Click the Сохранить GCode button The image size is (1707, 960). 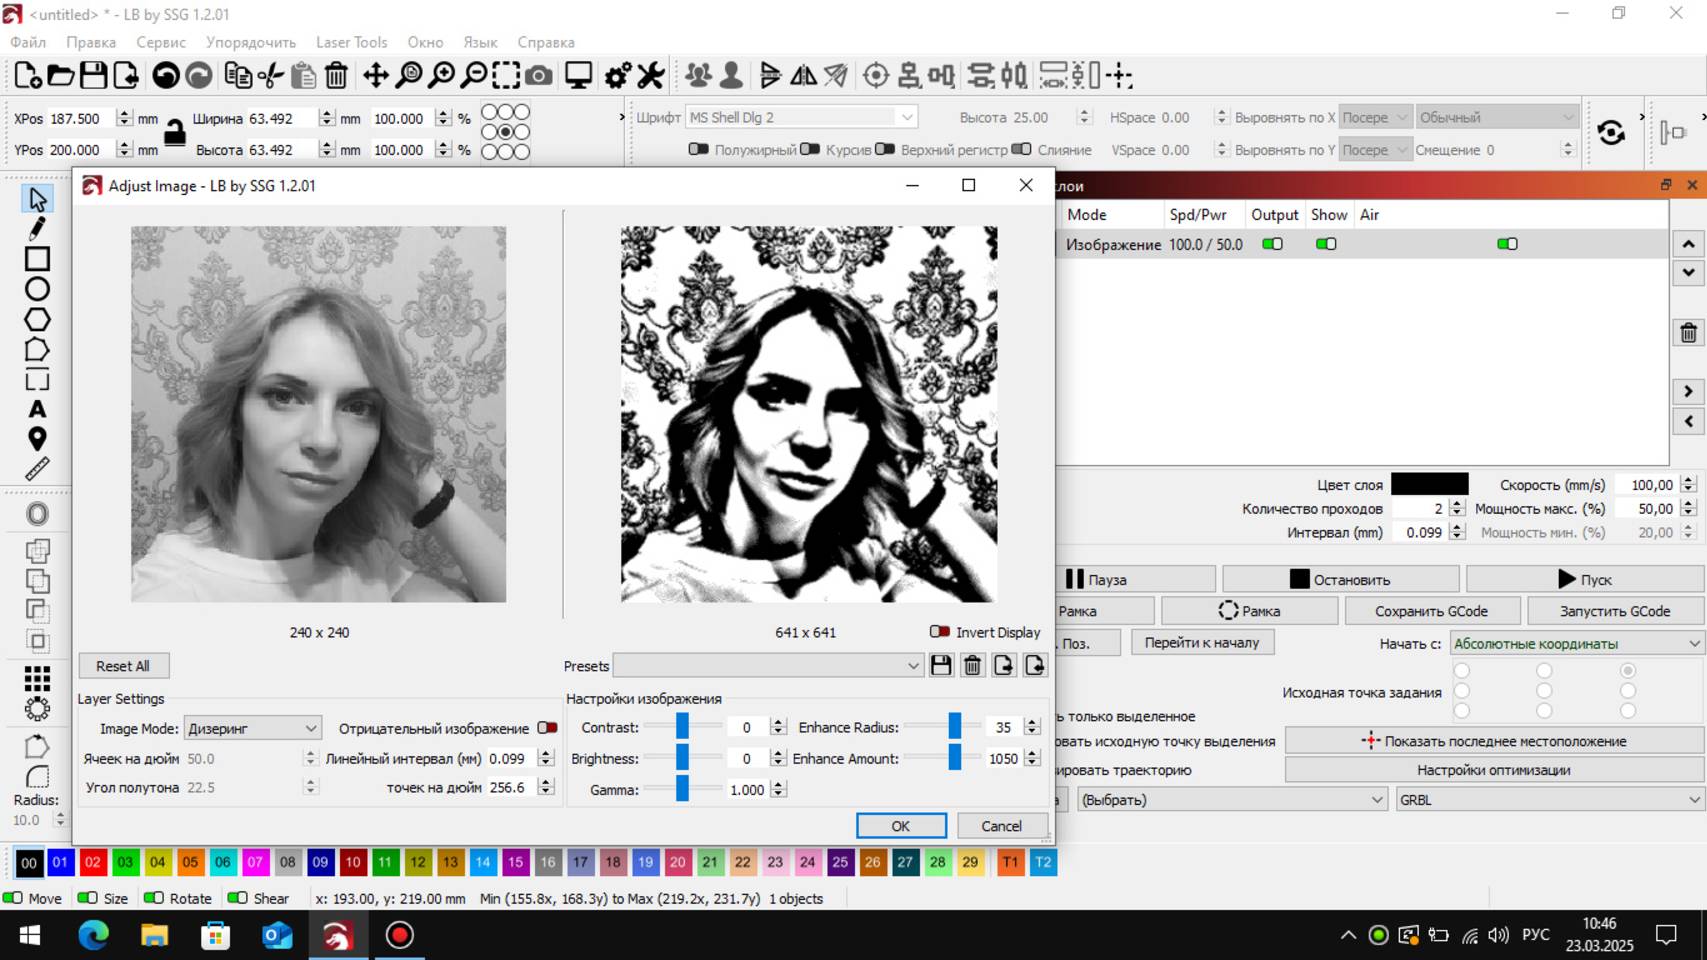pyautogui.click(x=1432, y=610)
